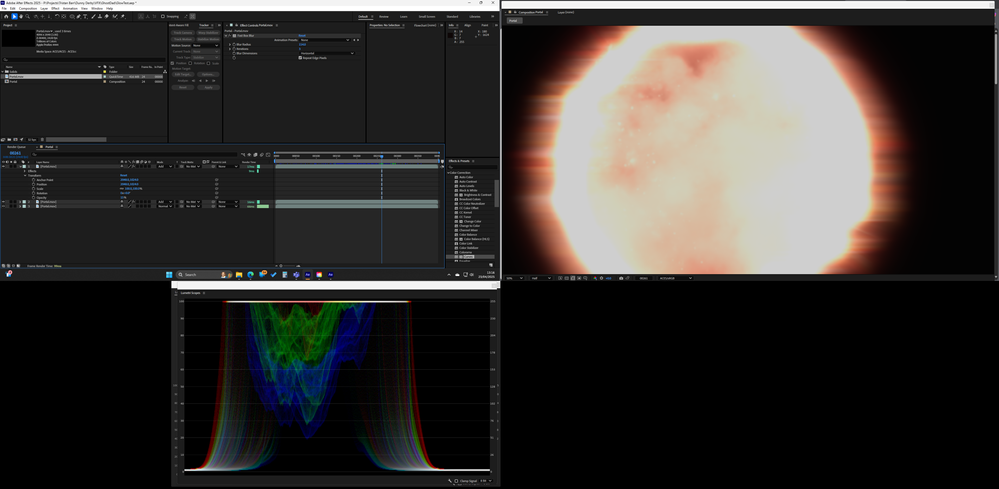Click the Windows taskbar Search box
This screenshot has width=999, height=489.
195,274
